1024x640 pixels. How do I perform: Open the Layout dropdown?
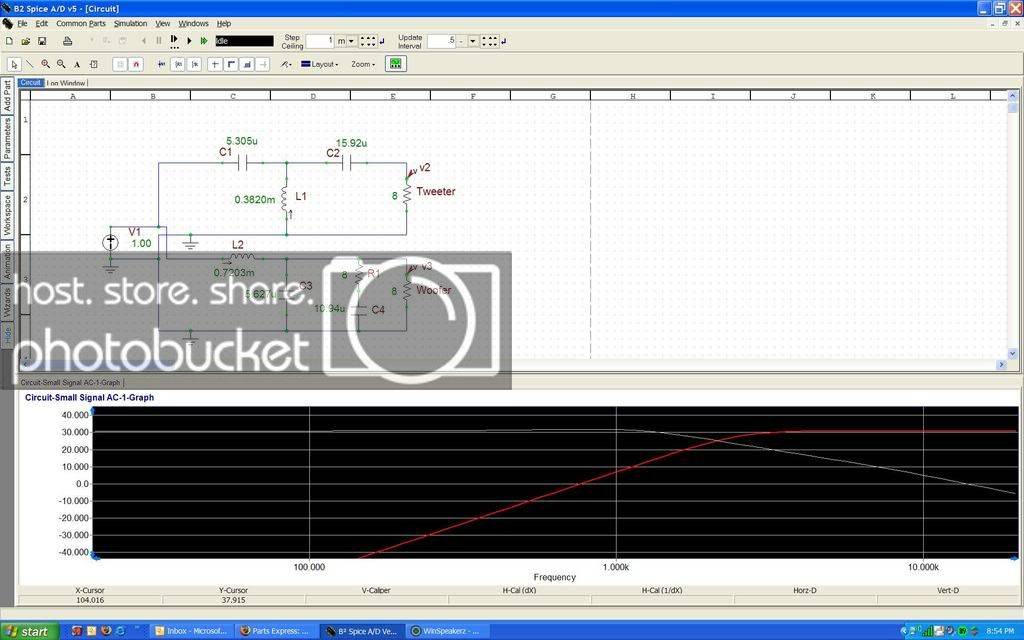pos(319,64)
